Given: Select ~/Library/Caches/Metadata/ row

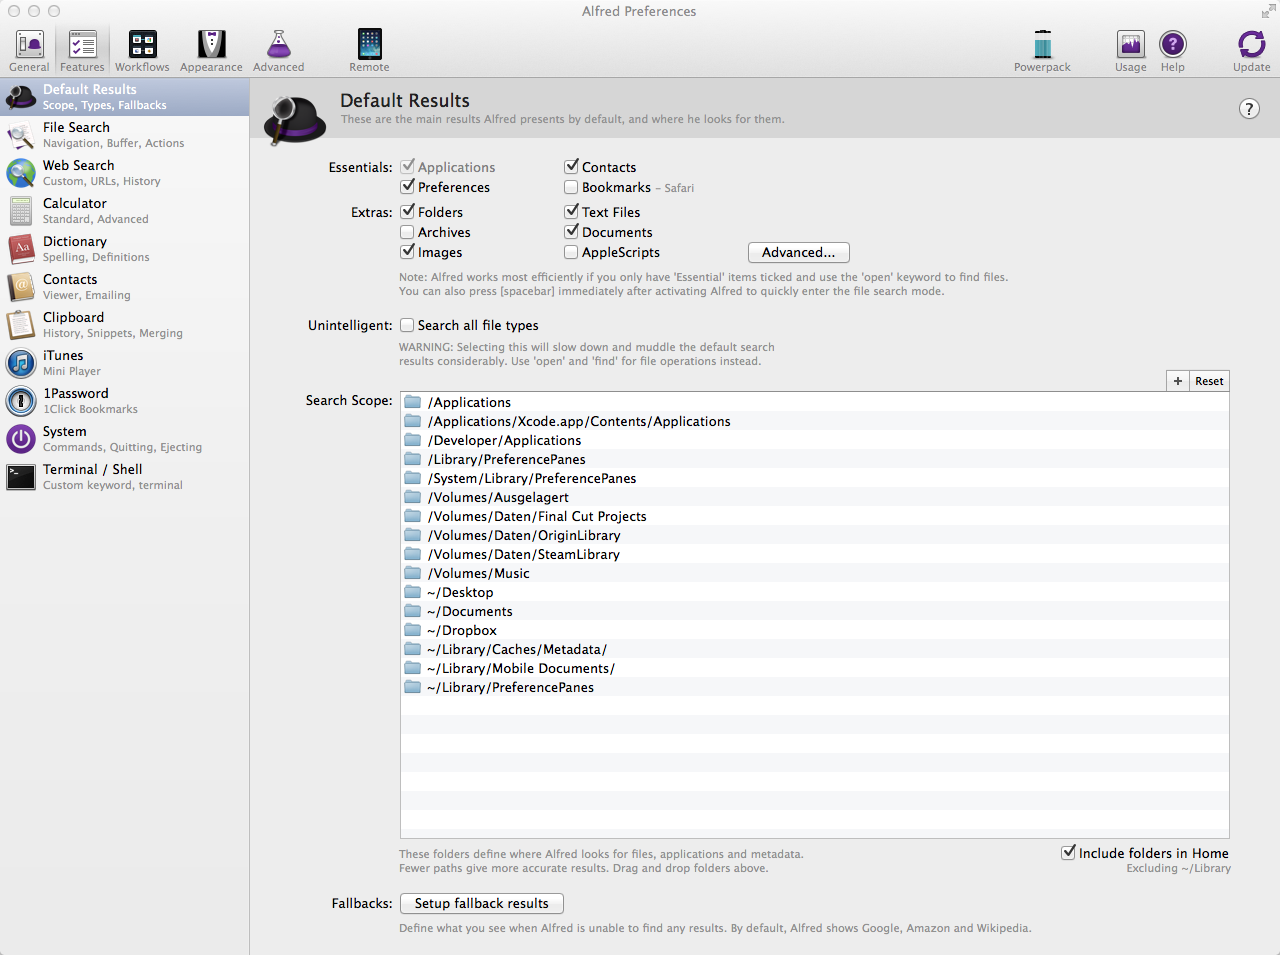Looking at the screenshot, I should [814, 649].
